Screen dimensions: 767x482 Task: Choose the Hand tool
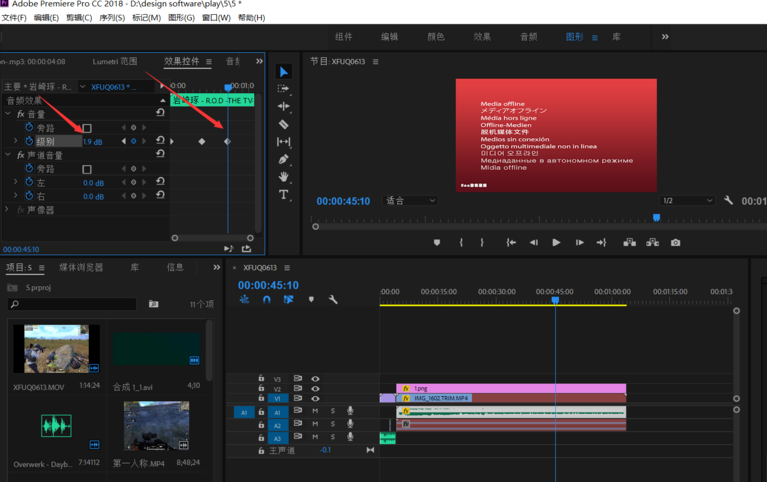(284, 177)
